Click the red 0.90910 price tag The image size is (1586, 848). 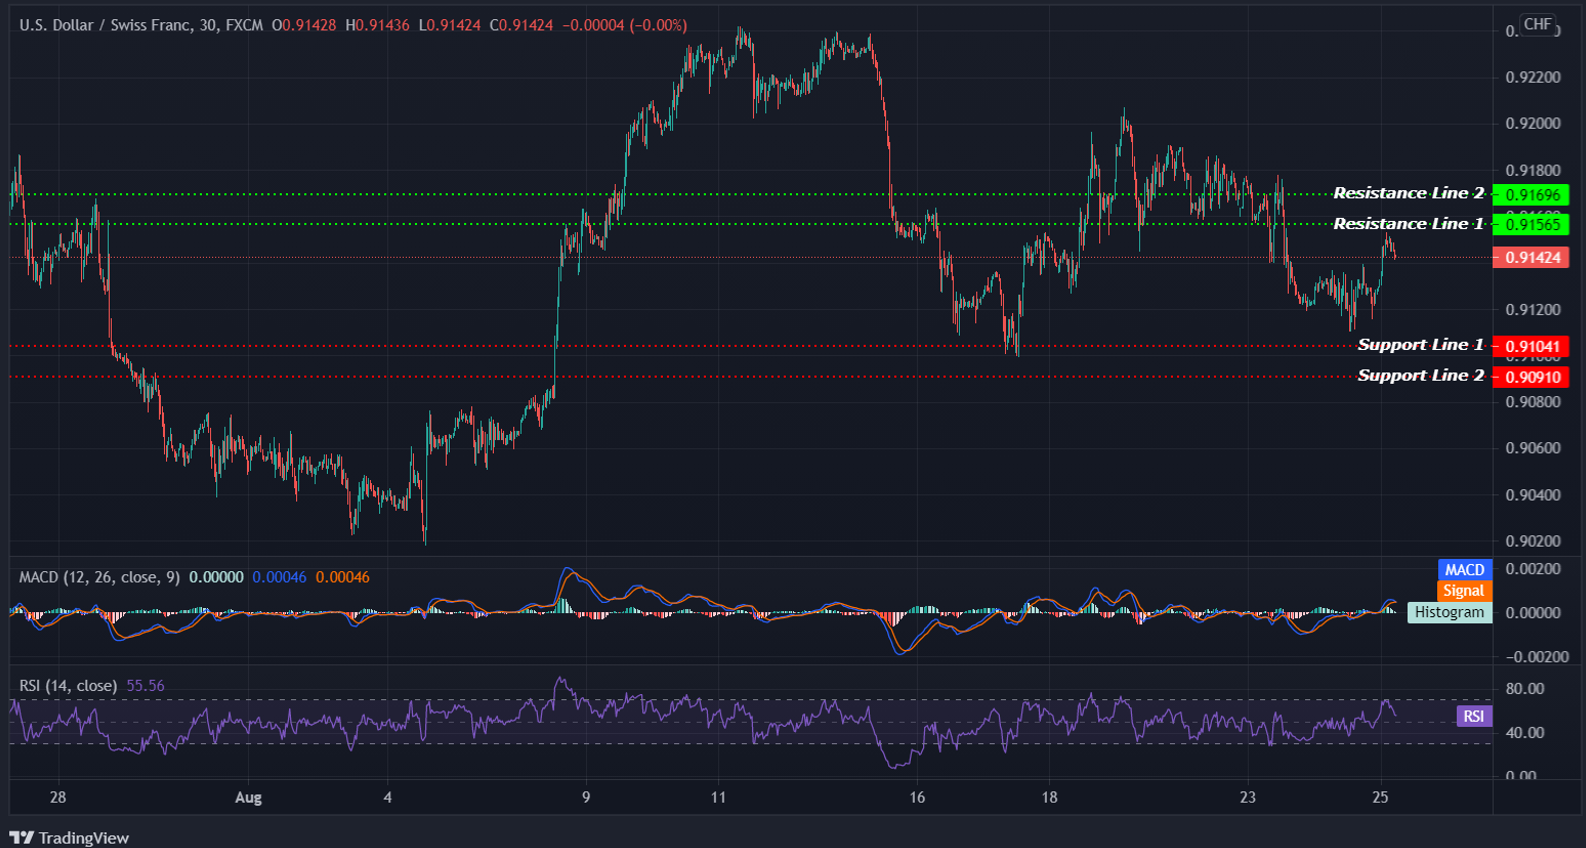point(1531,377)
